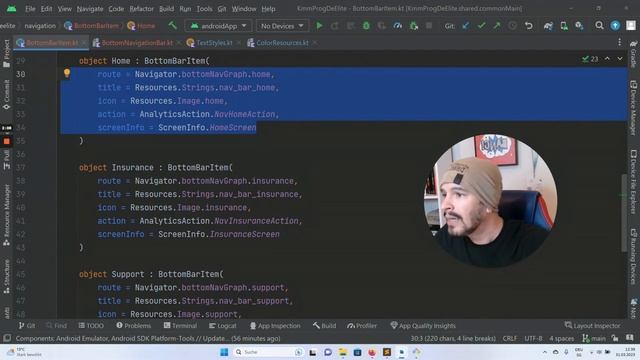Toggle the Device File Explorer sidebar tab
Screen dimensions: 640x360
(633, 181)
